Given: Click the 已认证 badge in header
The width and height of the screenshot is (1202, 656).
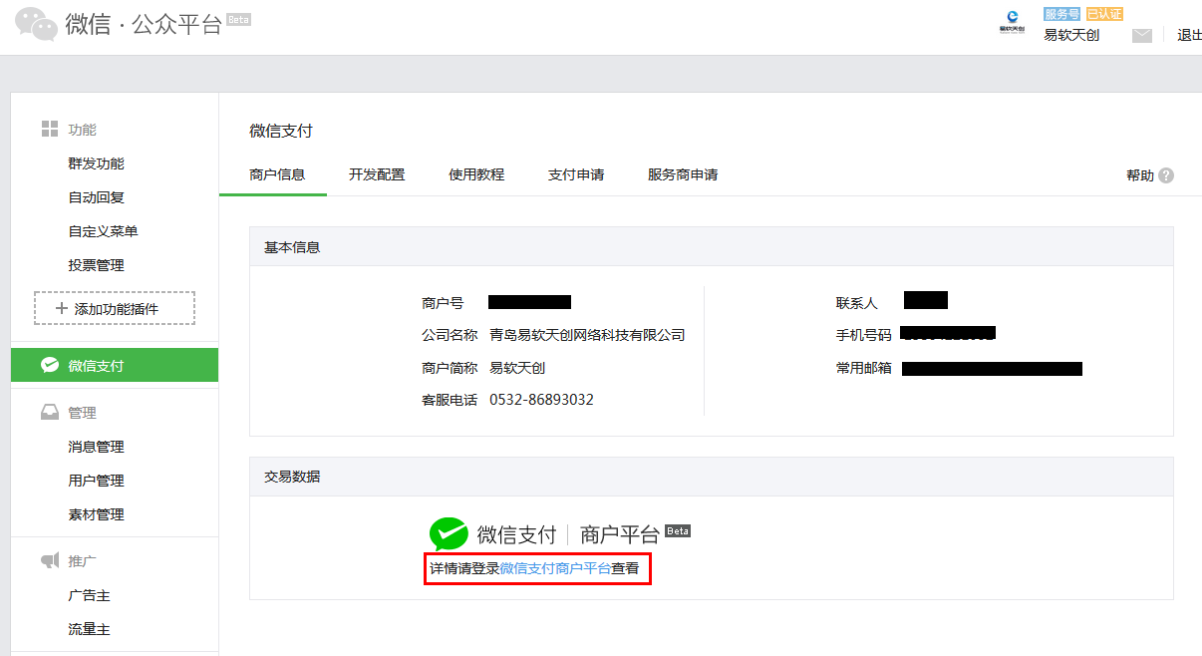Looking at the screenshot, I should click(x=1104, y=14).
